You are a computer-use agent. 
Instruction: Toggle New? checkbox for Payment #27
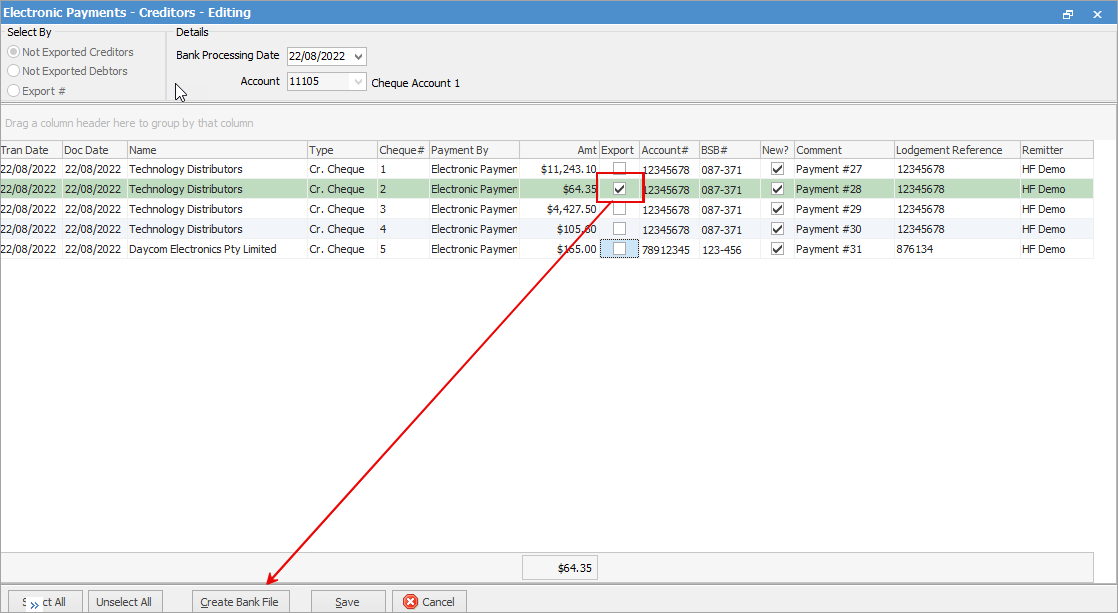(777, 169)
